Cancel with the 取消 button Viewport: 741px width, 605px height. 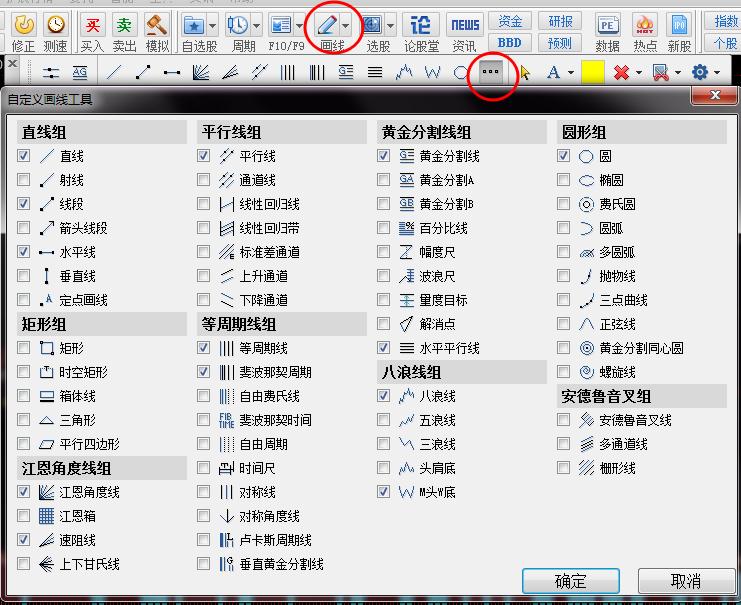pyautogui.click(x=686, y=581)
